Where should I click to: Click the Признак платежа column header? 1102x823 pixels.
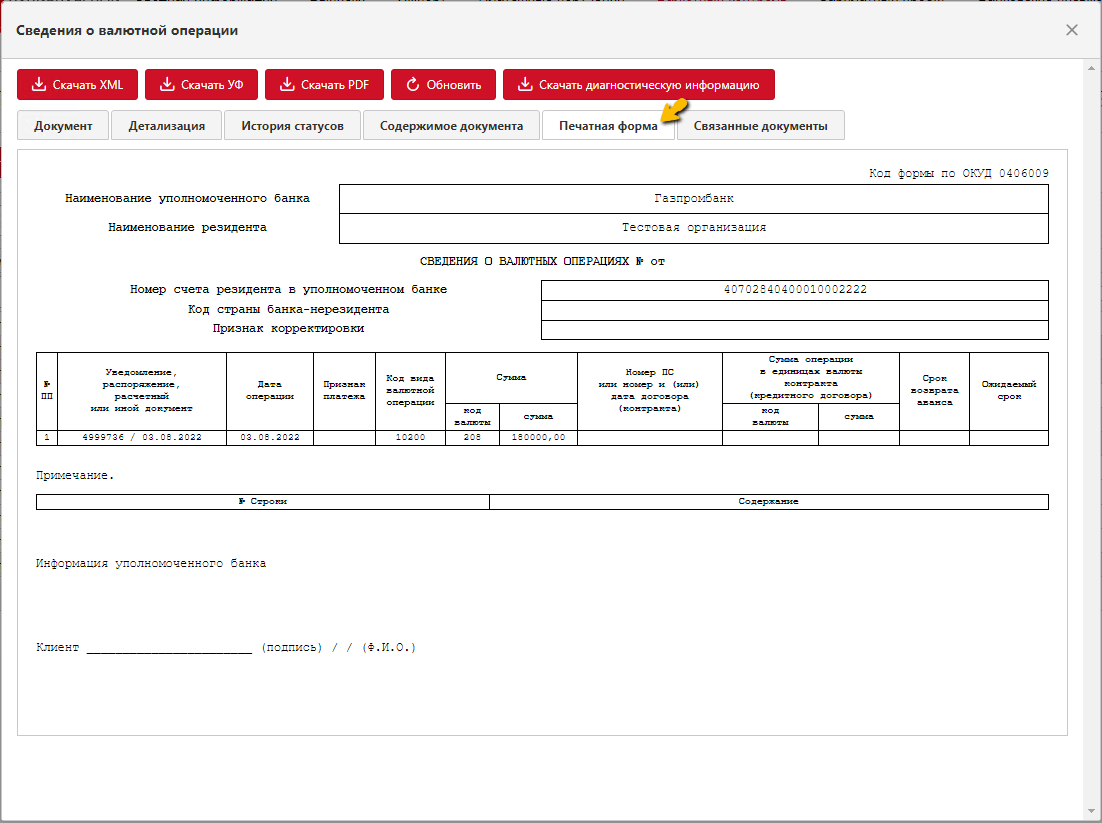coord(344,391)
